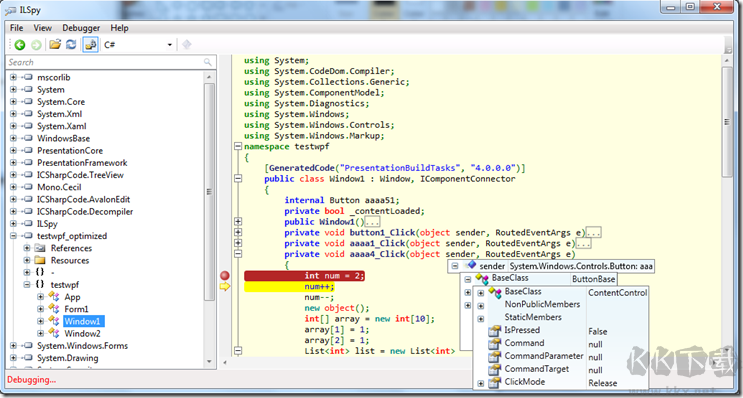Image resolution: width=743 pixels, height=398 pixels.
Task: Expand the button1_Click method fold
Action: click(x=238, y=233)
